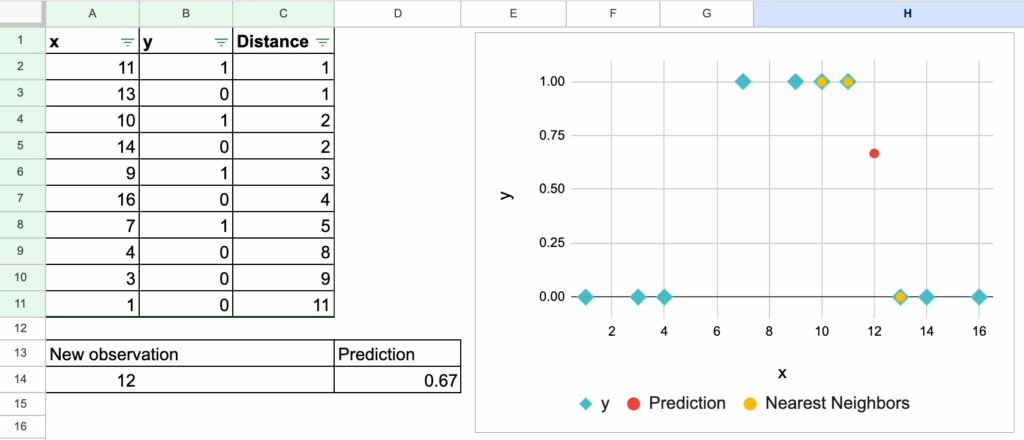Click the diamond data point at x=1
Image resolution: width=1024 pixels, height=440 pixels.
click(x=586, y=297)
